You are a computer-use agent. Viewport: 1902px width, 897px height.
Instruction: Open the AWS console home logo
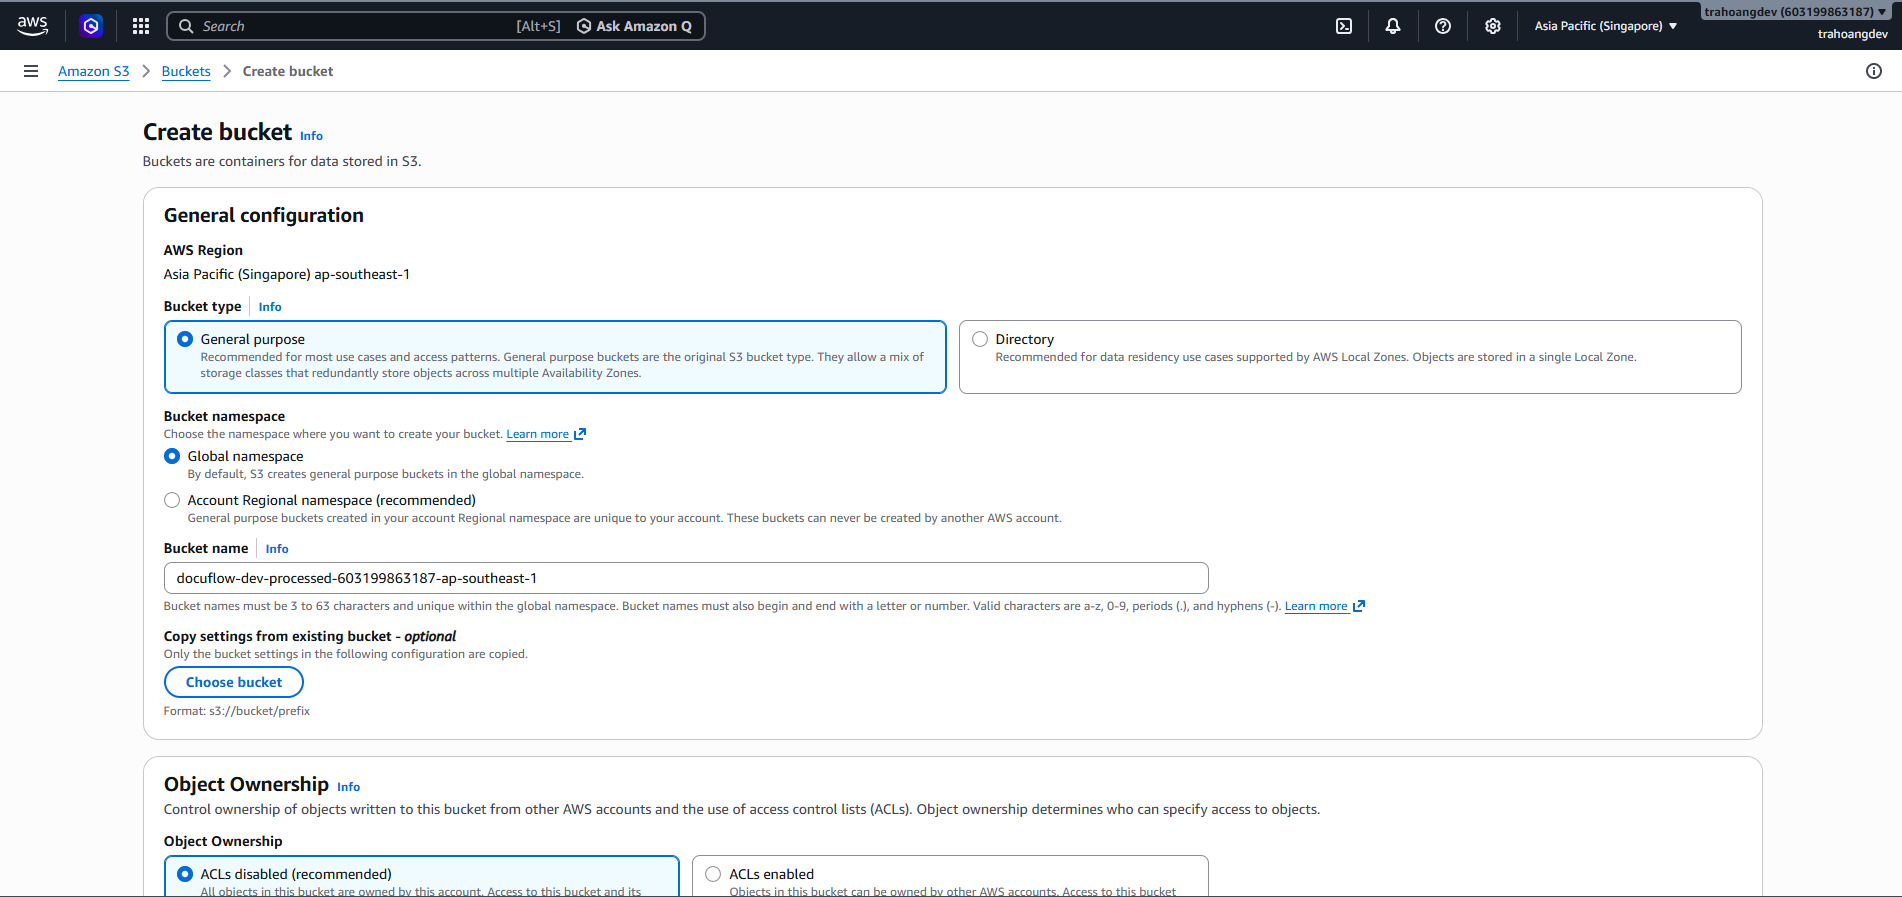[x=33, y=26]
